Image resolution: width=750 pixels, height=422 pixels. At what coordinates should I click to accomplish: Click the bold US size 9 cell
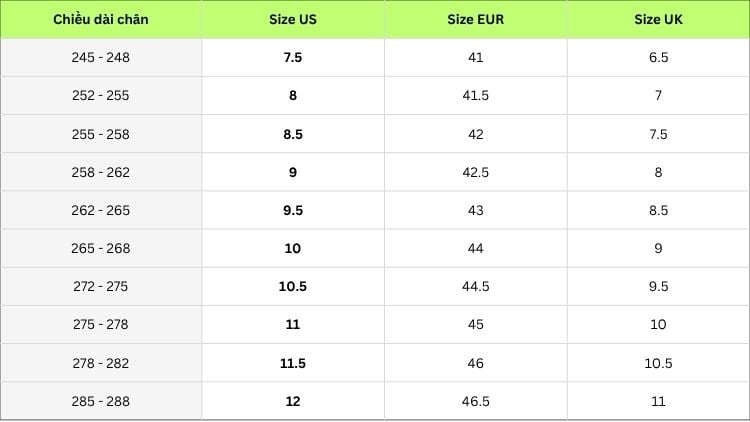tap(293, 172)
